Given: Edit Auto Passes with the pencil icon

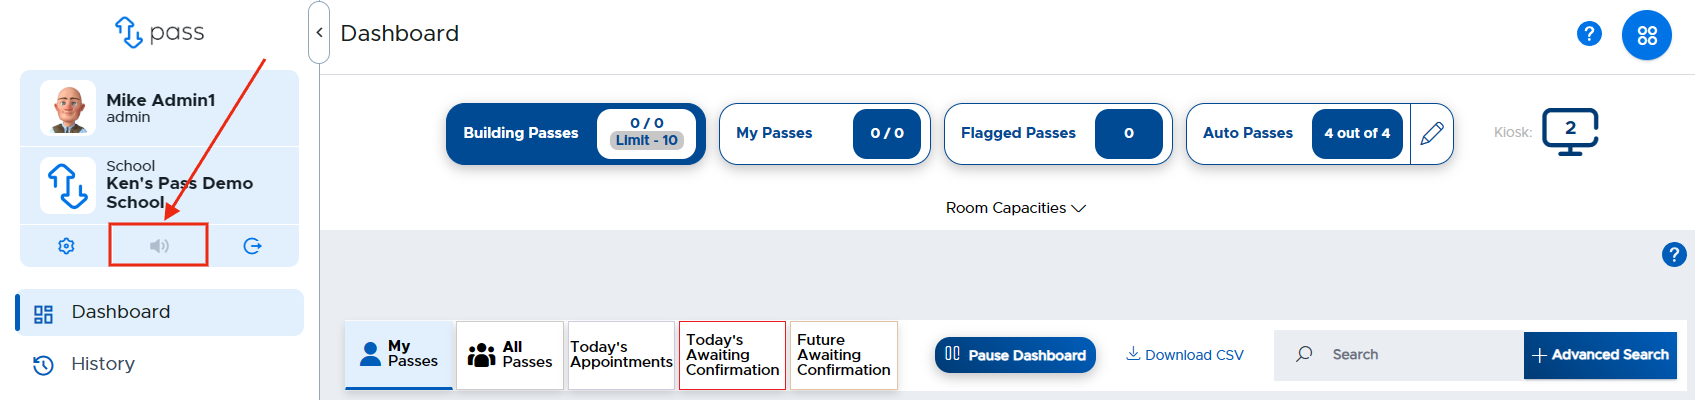Looking at the screenshot, I should (1432, 133).
